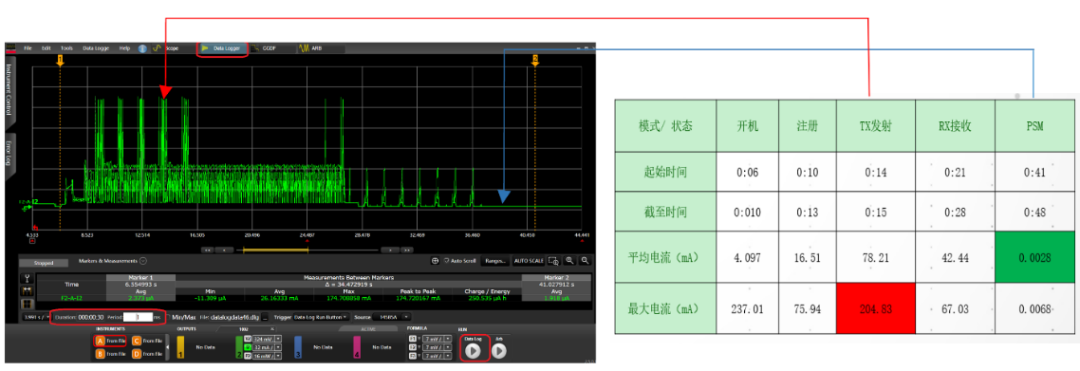Open the sample rate dropdown

tap(36, 317)
